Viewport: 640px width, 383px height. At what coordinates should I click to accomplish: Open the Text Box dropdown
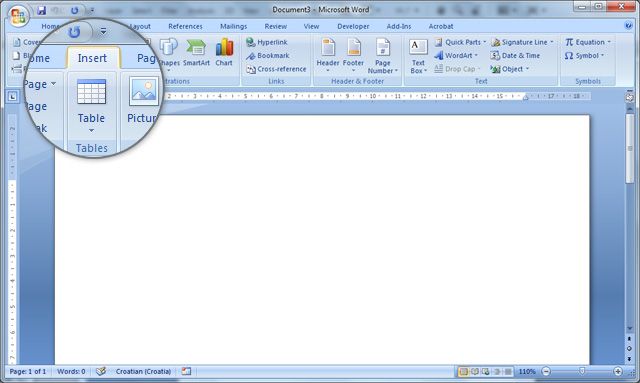point(418,56)
